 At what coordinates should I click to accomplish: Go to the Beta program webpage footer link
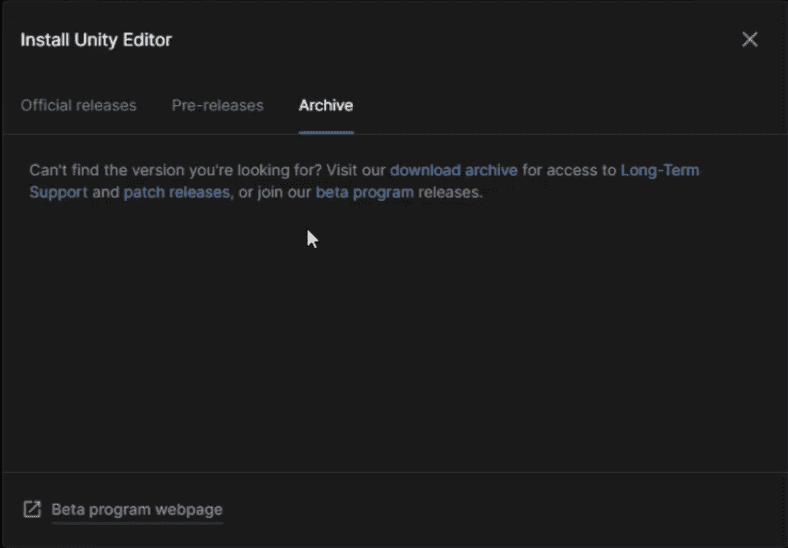click(137, 510)
